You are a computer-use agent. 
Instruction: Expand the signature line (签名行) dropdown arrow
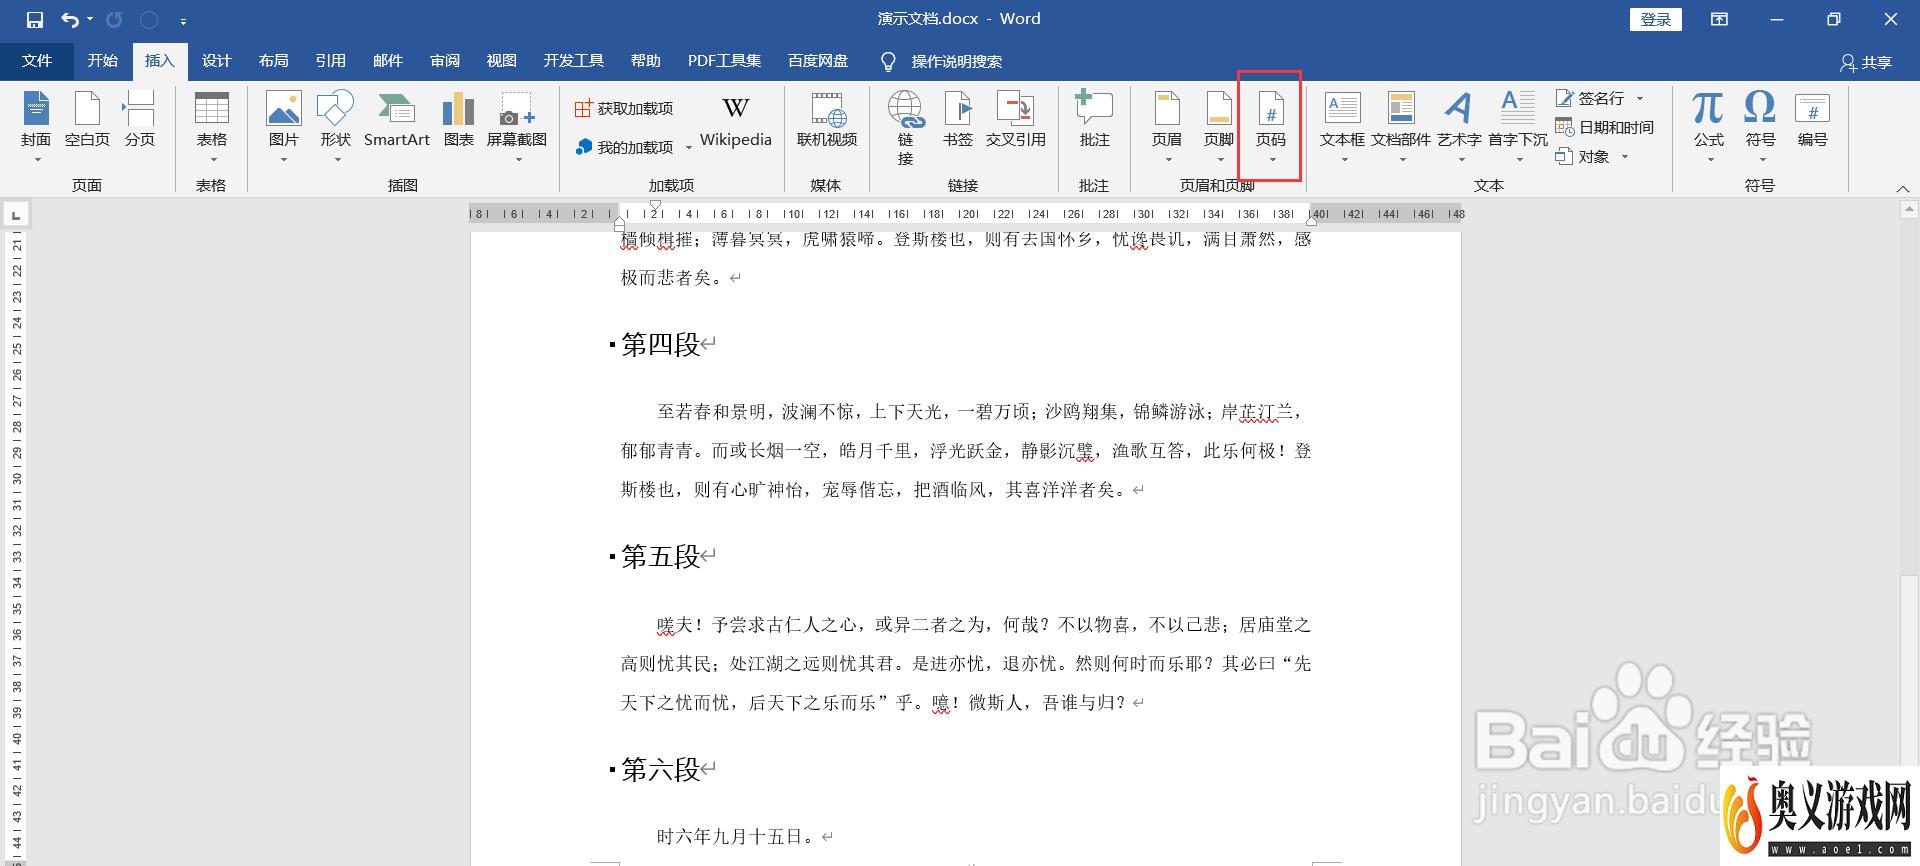pos(1640,98)
